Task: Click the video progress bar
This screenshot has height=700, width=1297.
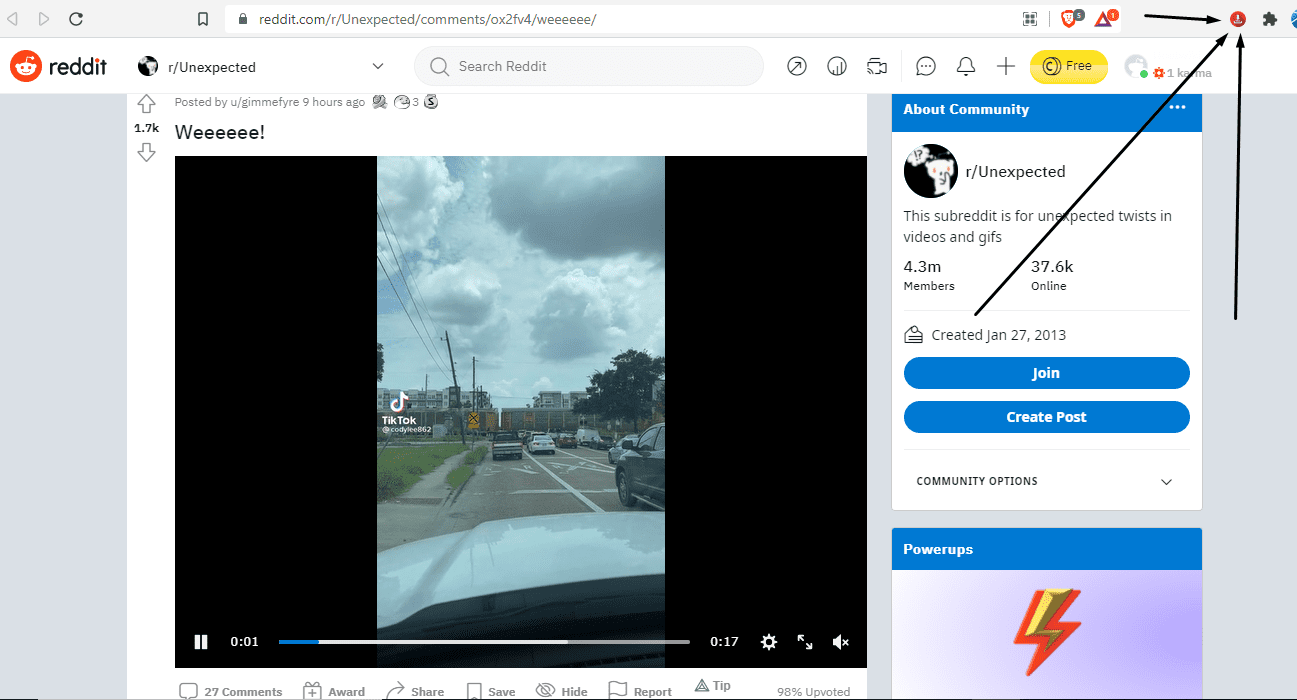Action: [x=484, y=642]
